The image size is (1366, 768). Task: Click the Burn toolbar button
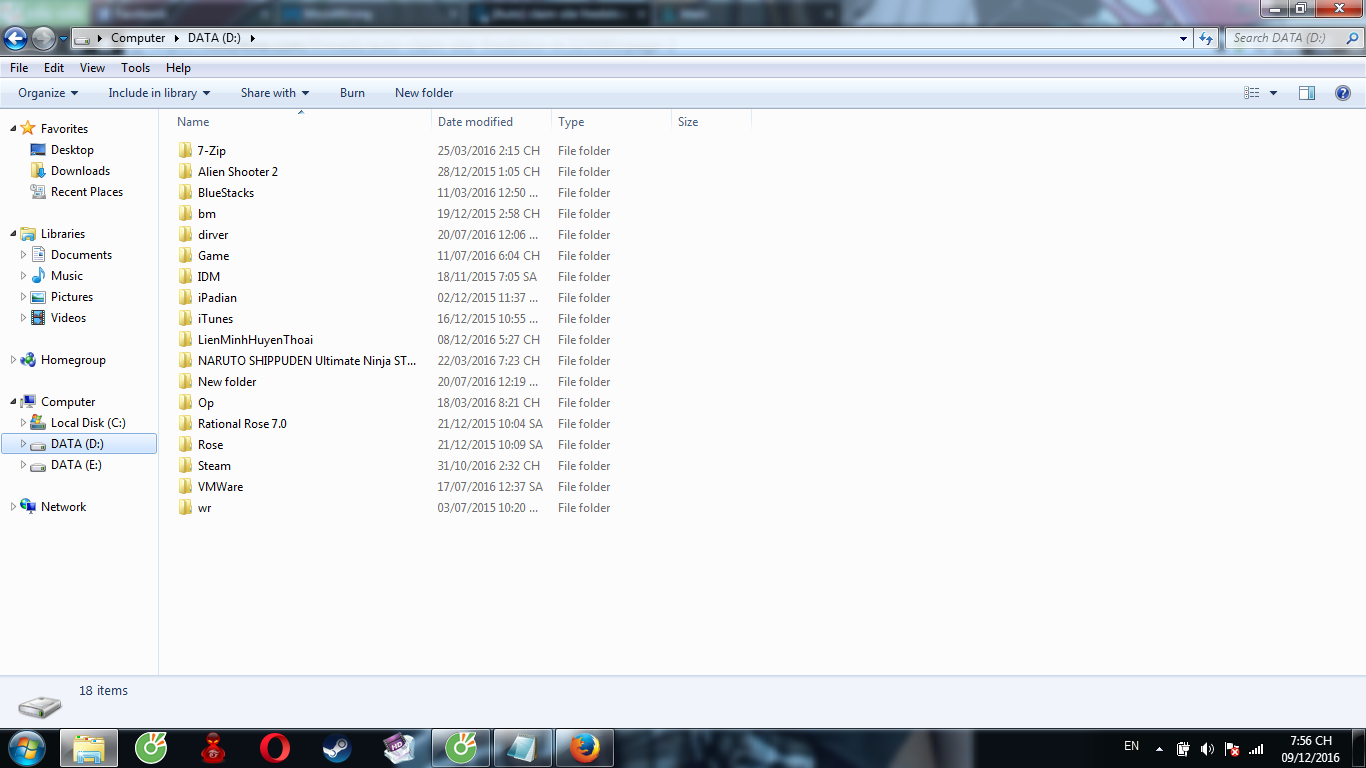pos(352,93)
